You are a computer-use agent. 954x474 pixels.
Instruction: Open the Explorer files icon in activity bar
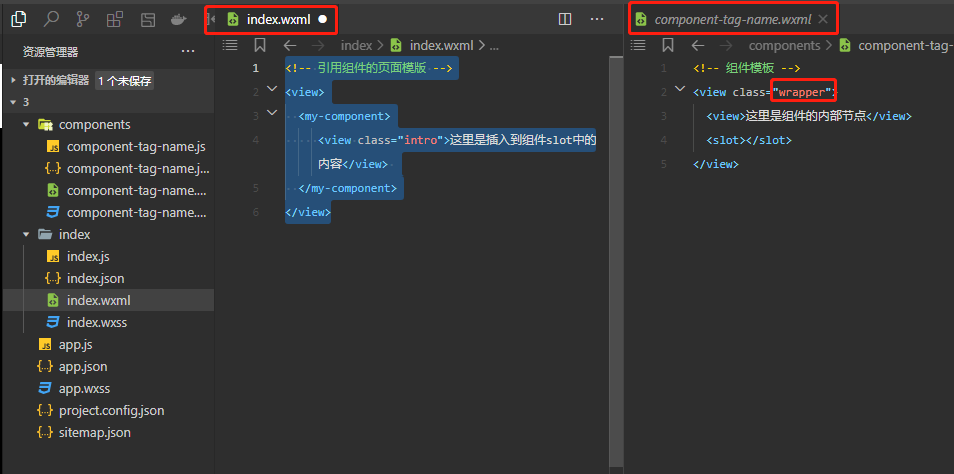tap(19, 19)
